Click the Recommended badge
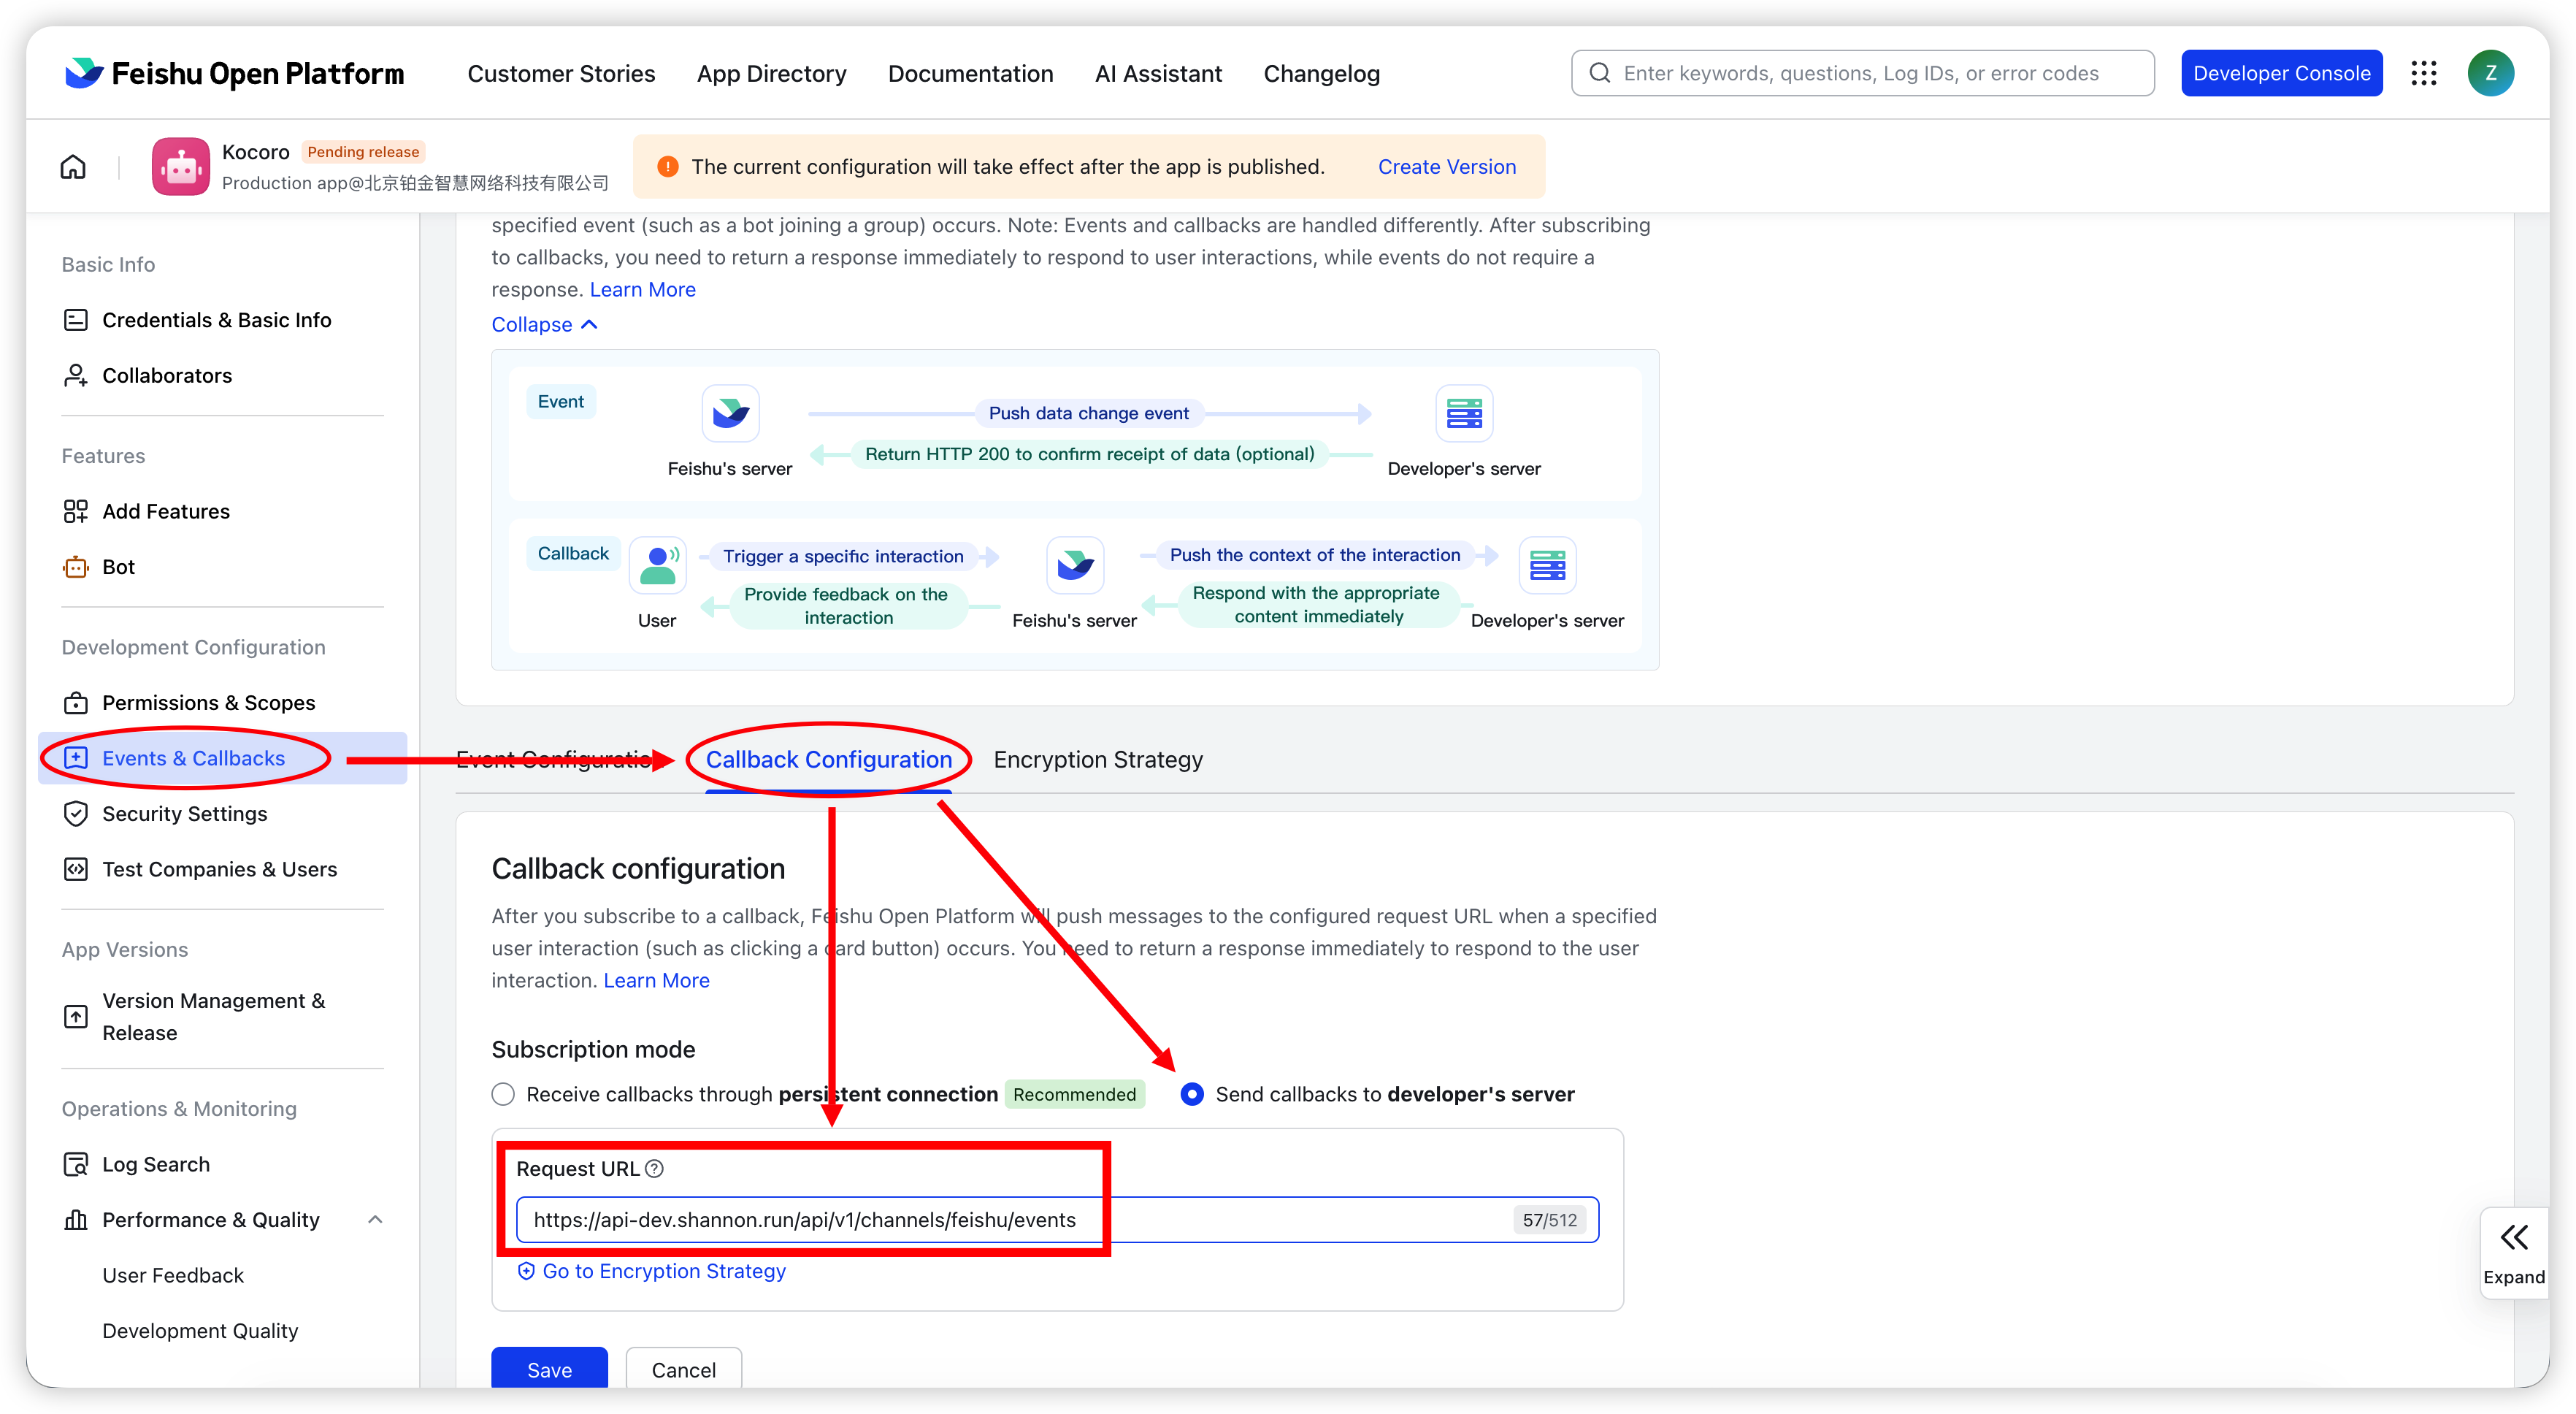2576x1414 pixels. pyautogui.click(x=1075, y=1094)
